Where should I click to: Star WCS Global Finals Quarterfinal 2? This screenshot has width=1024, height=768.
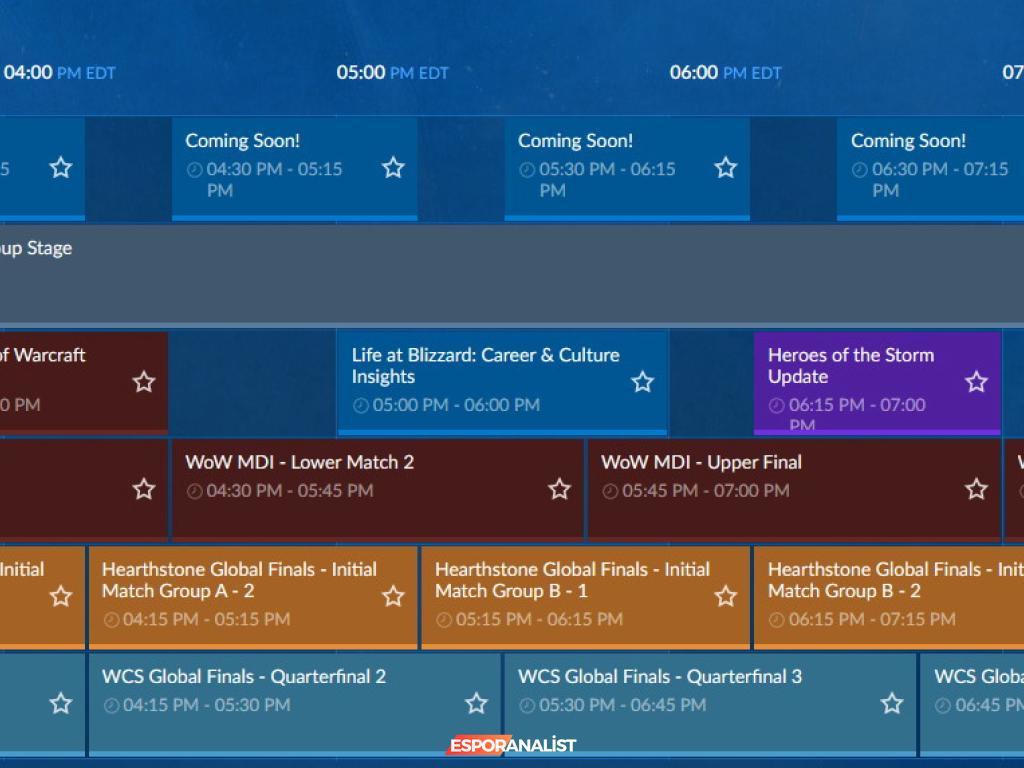coord(476,703)
